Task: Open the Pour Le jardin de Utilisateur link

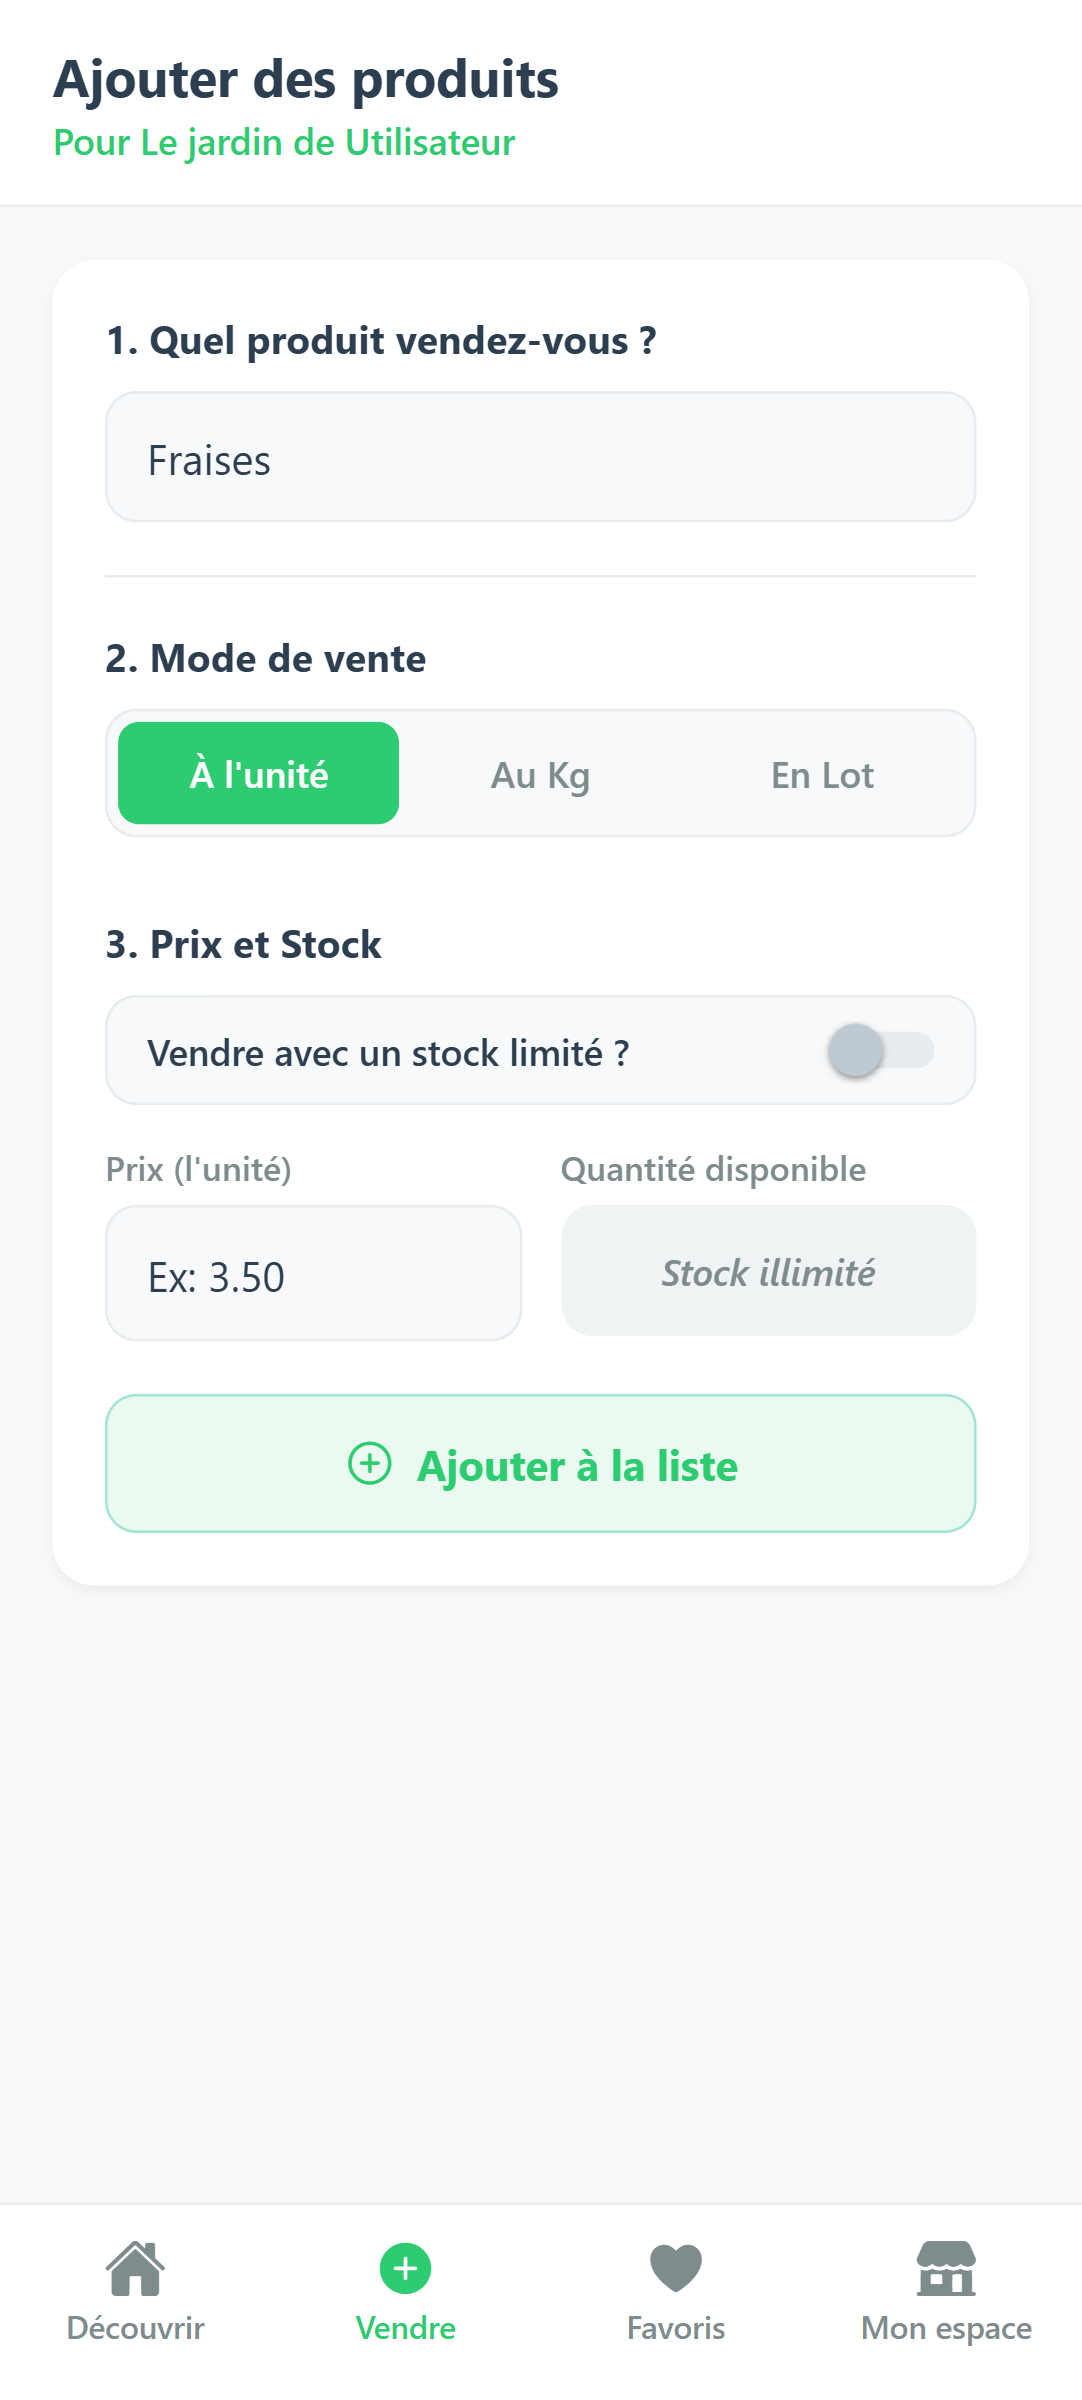Action: tap(284, 143)
